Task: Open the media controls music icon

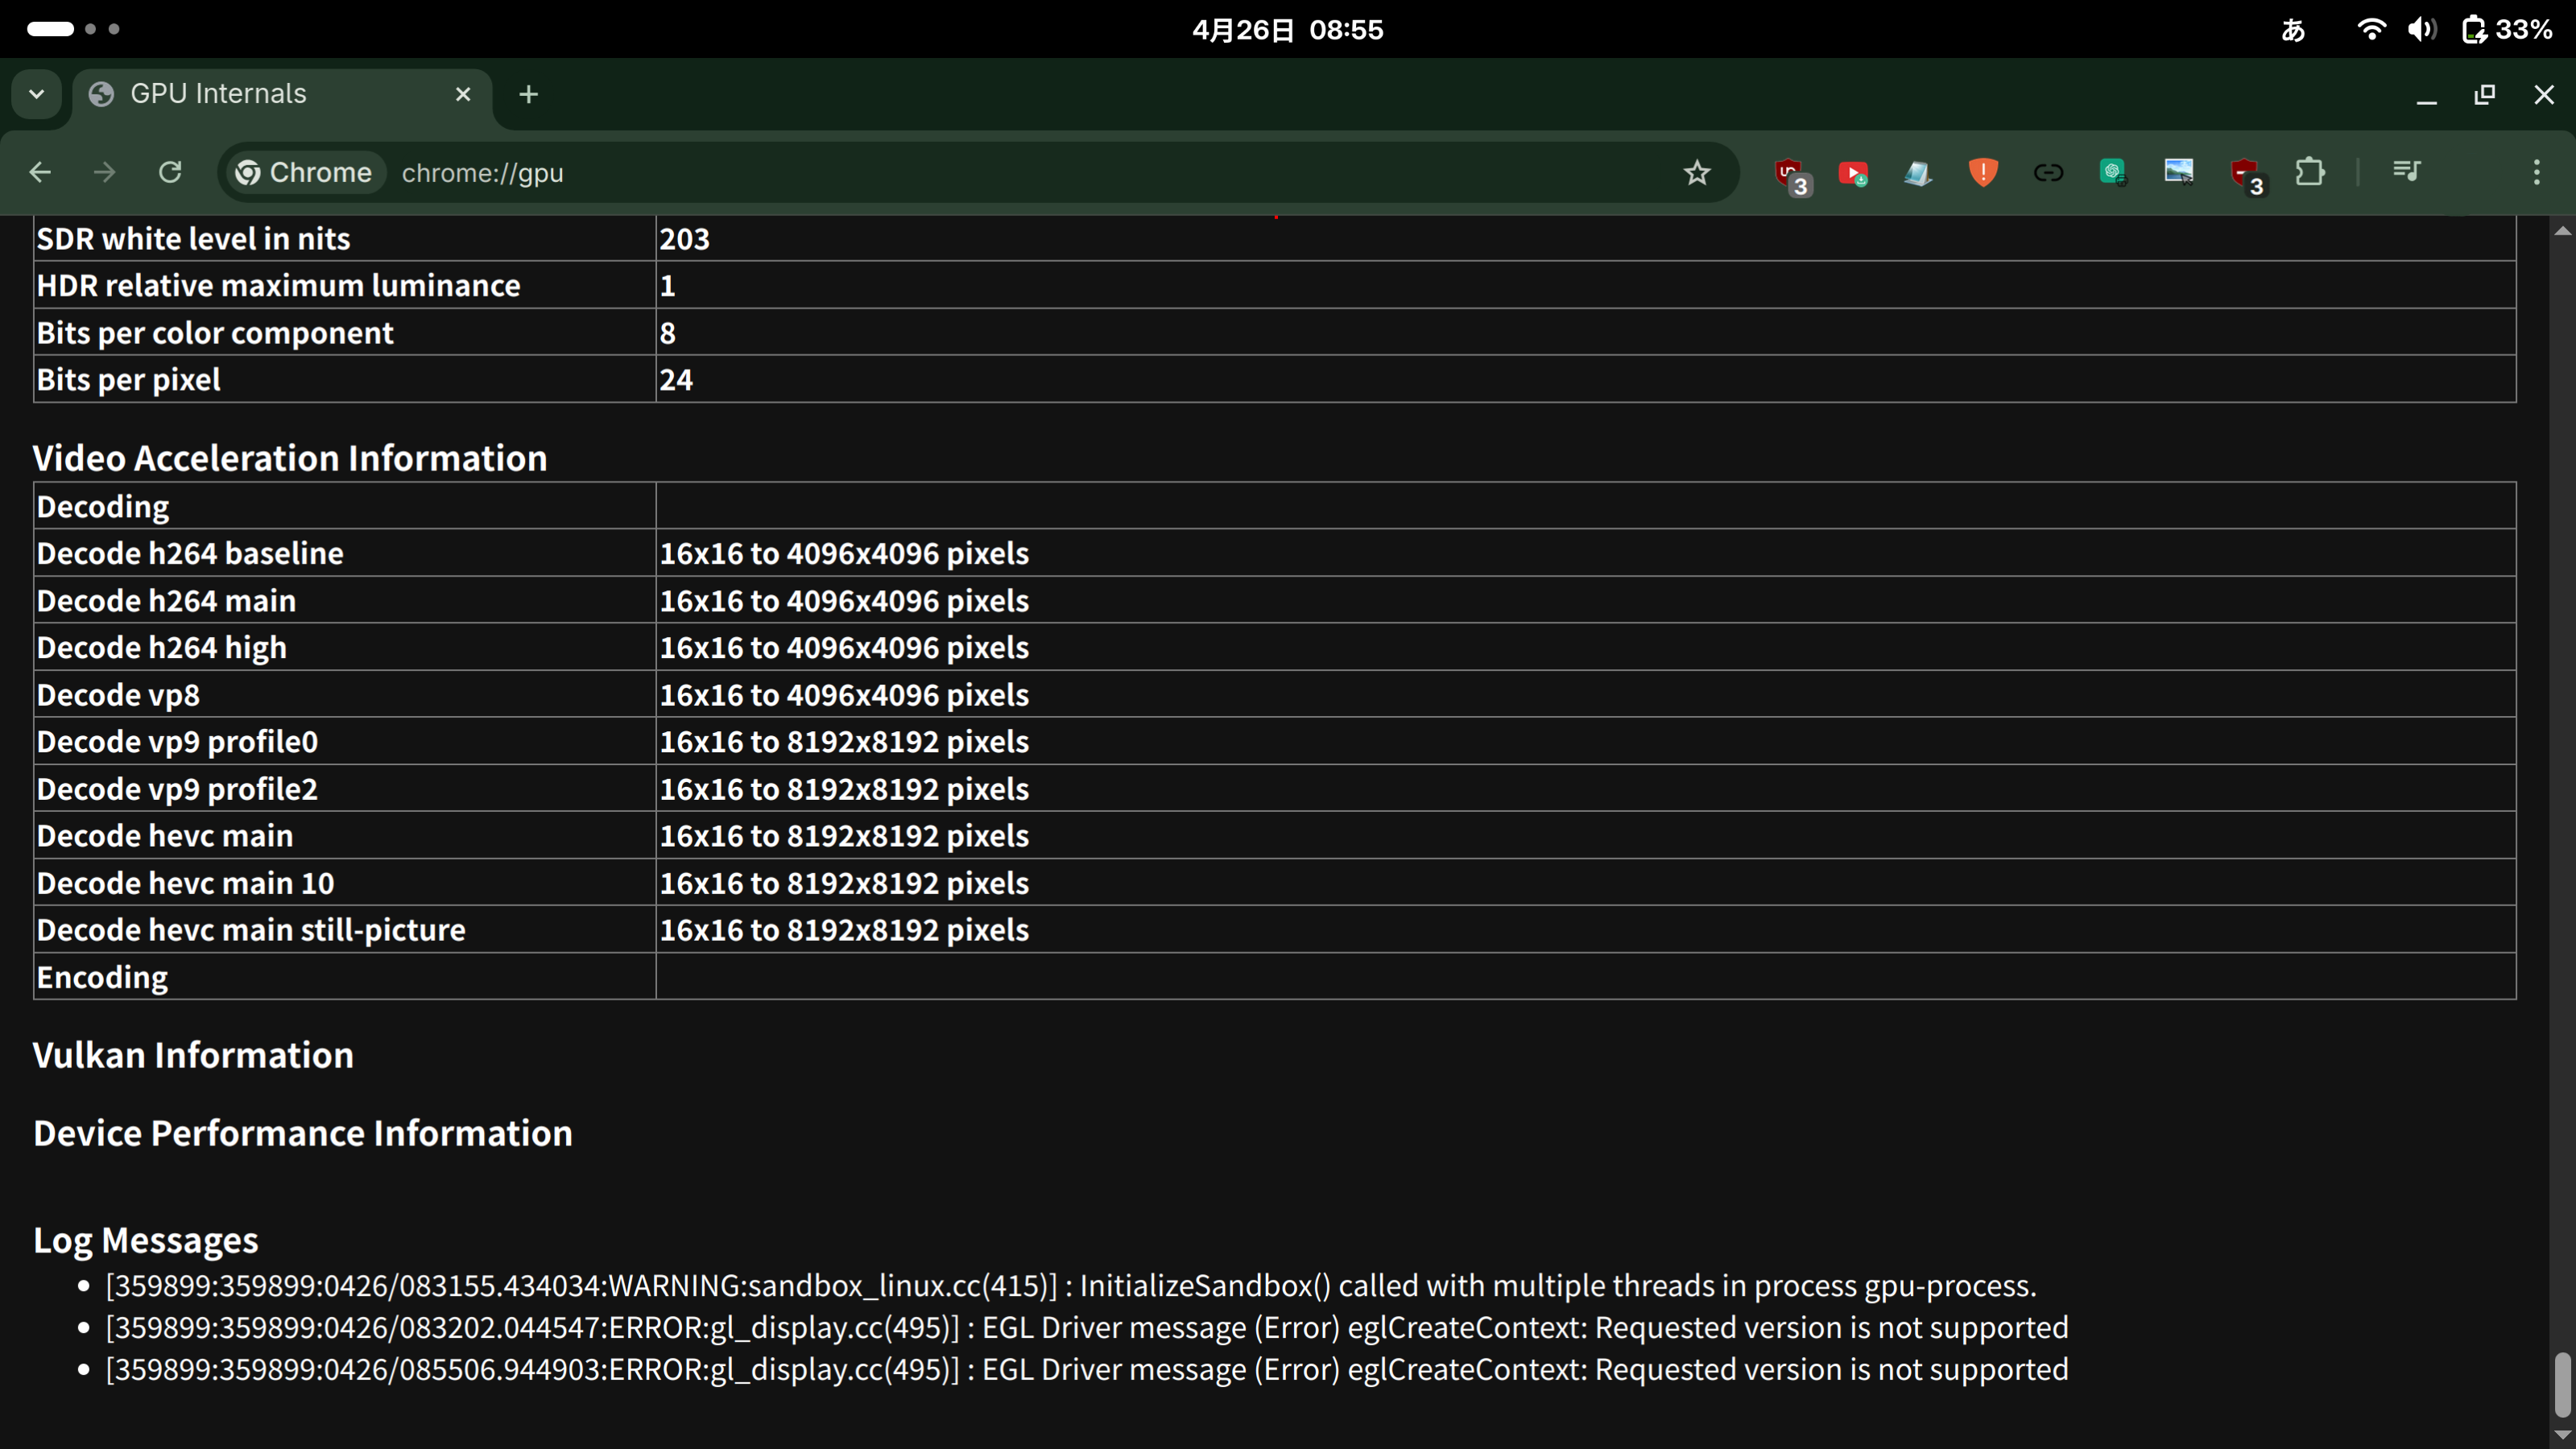Action: point(2405,171)
